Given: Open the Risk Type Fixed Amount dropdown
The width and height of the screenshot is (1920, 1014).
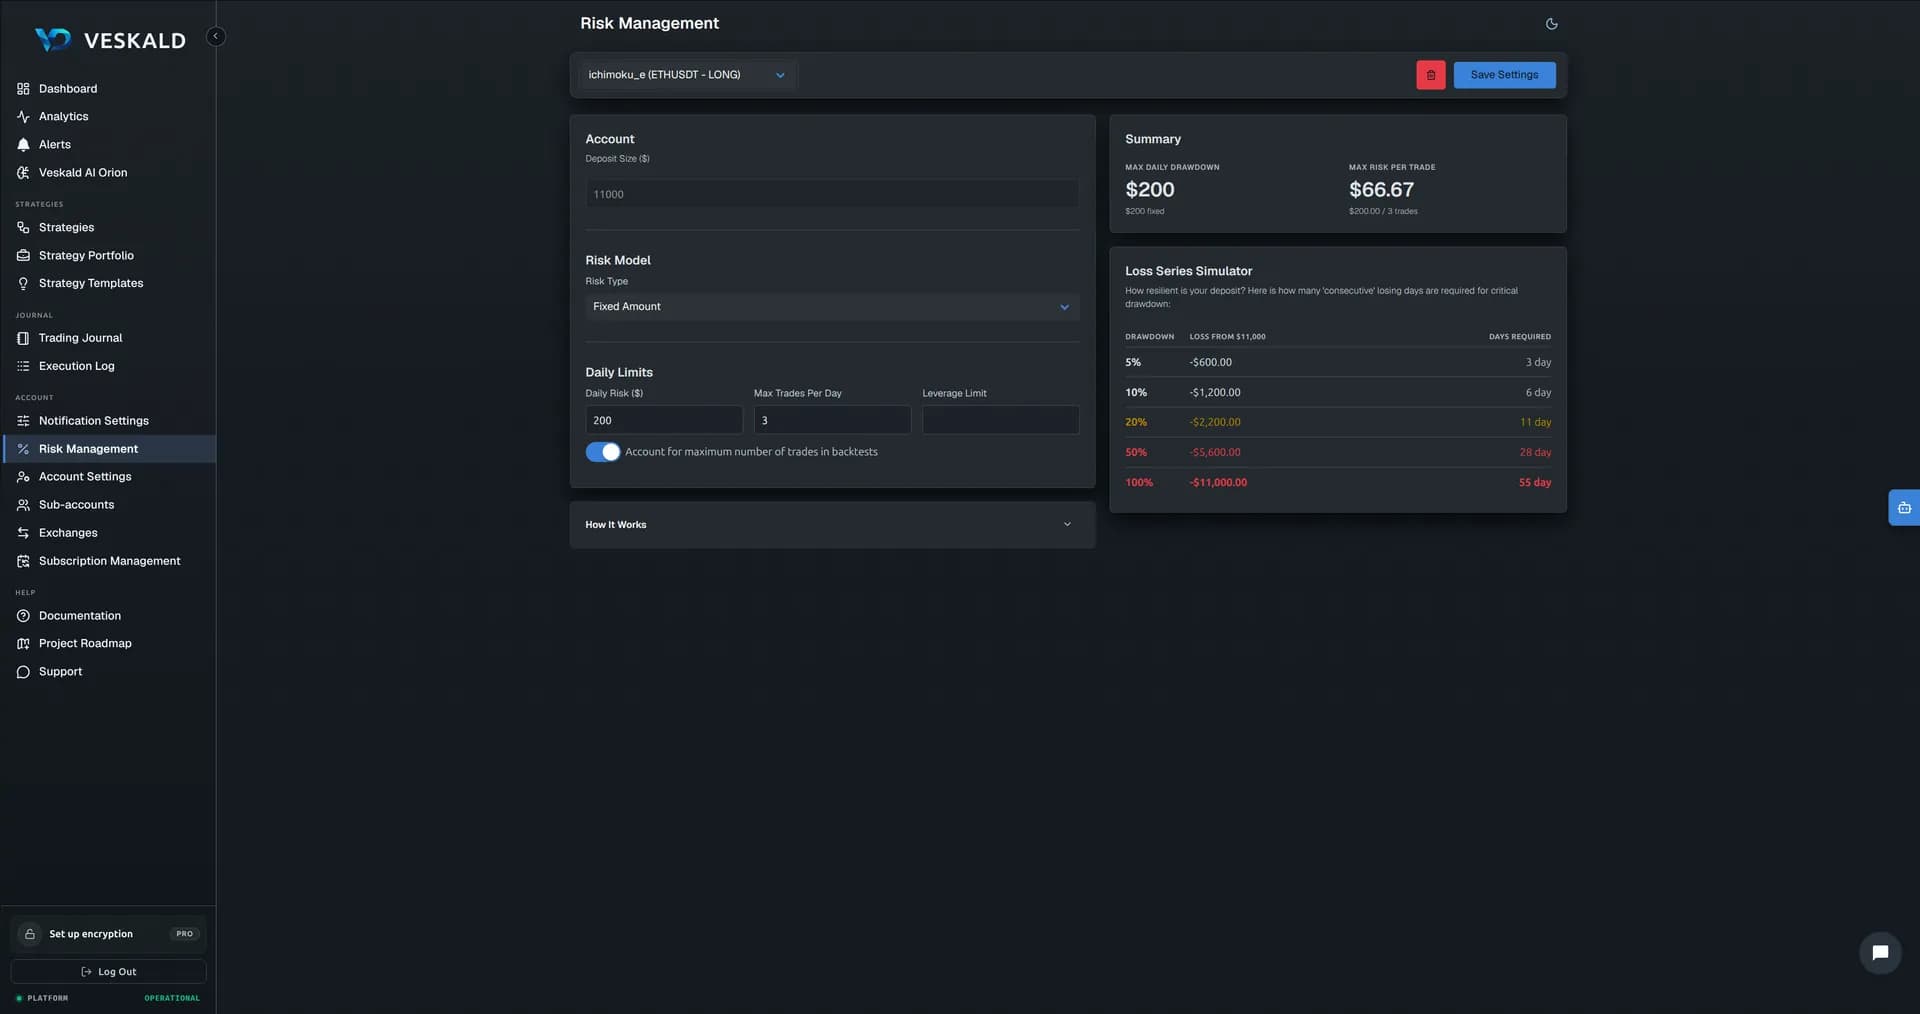Looking at the screenshot, I should (832, 307).
